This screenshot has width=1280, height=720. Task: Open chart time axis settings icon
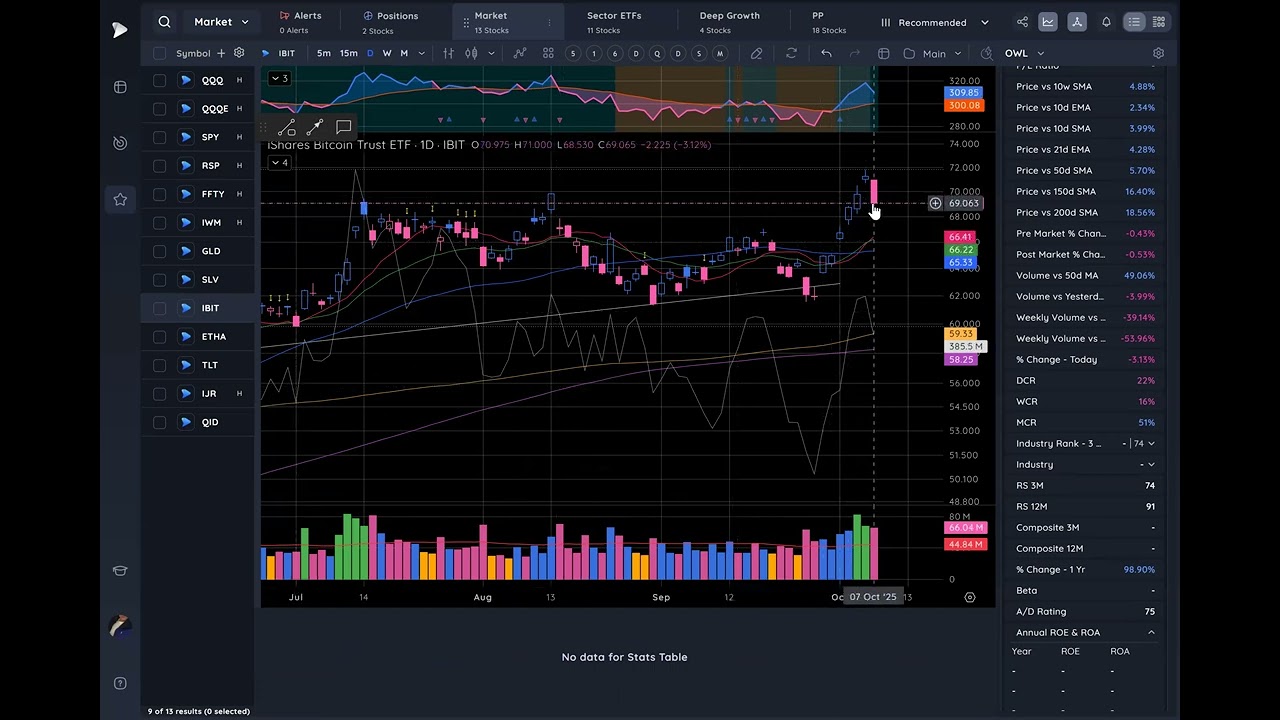(969, 597)
